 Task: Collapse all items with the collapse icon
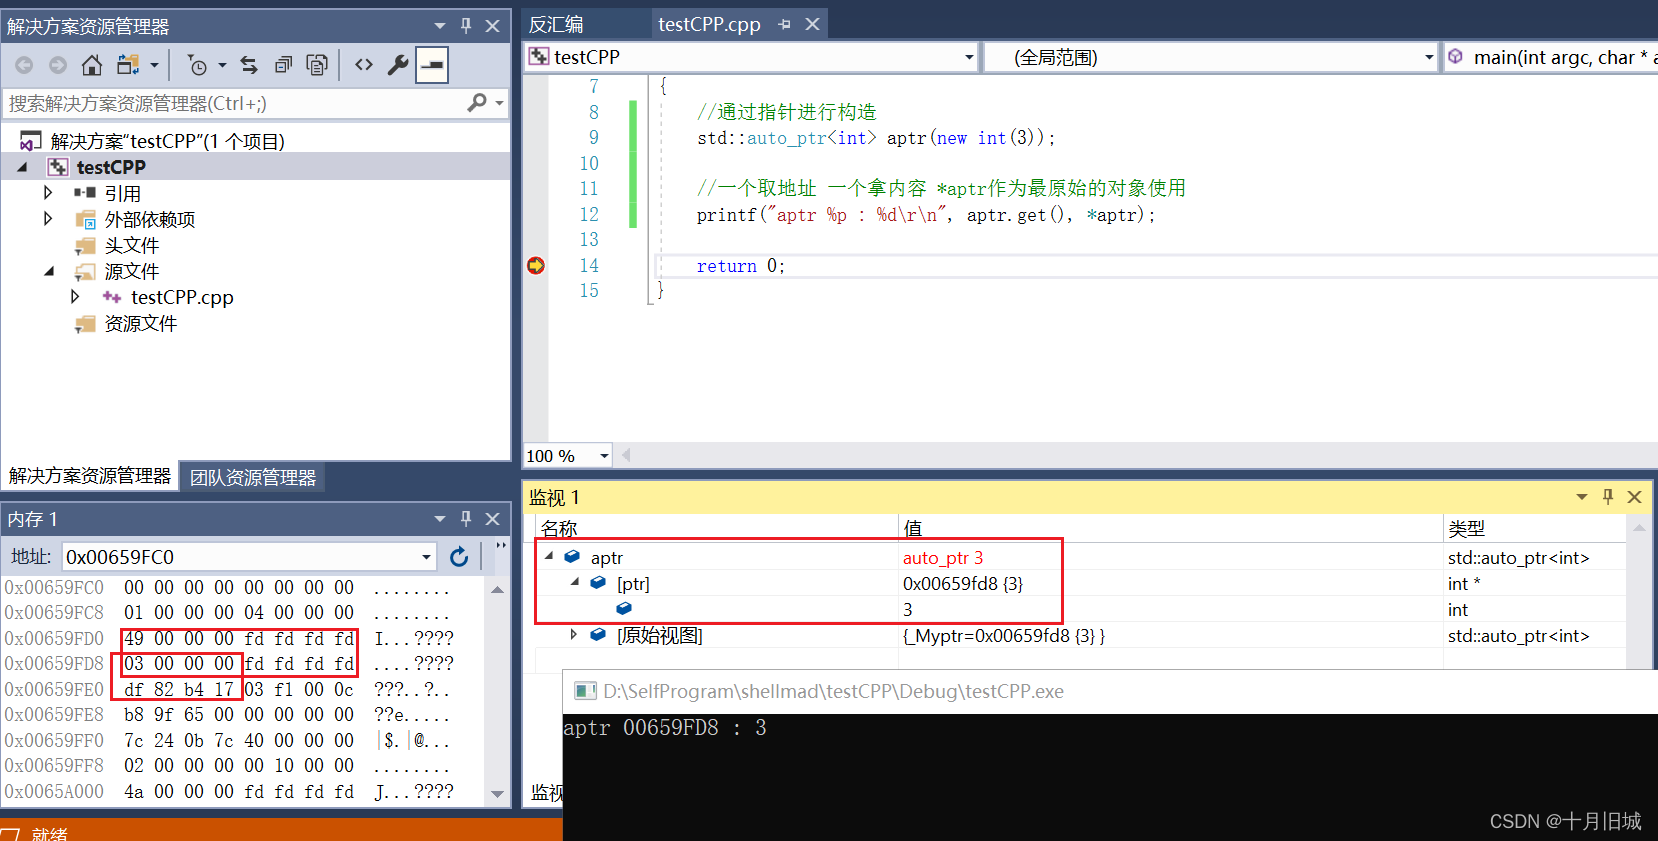(x=283, y=65)
